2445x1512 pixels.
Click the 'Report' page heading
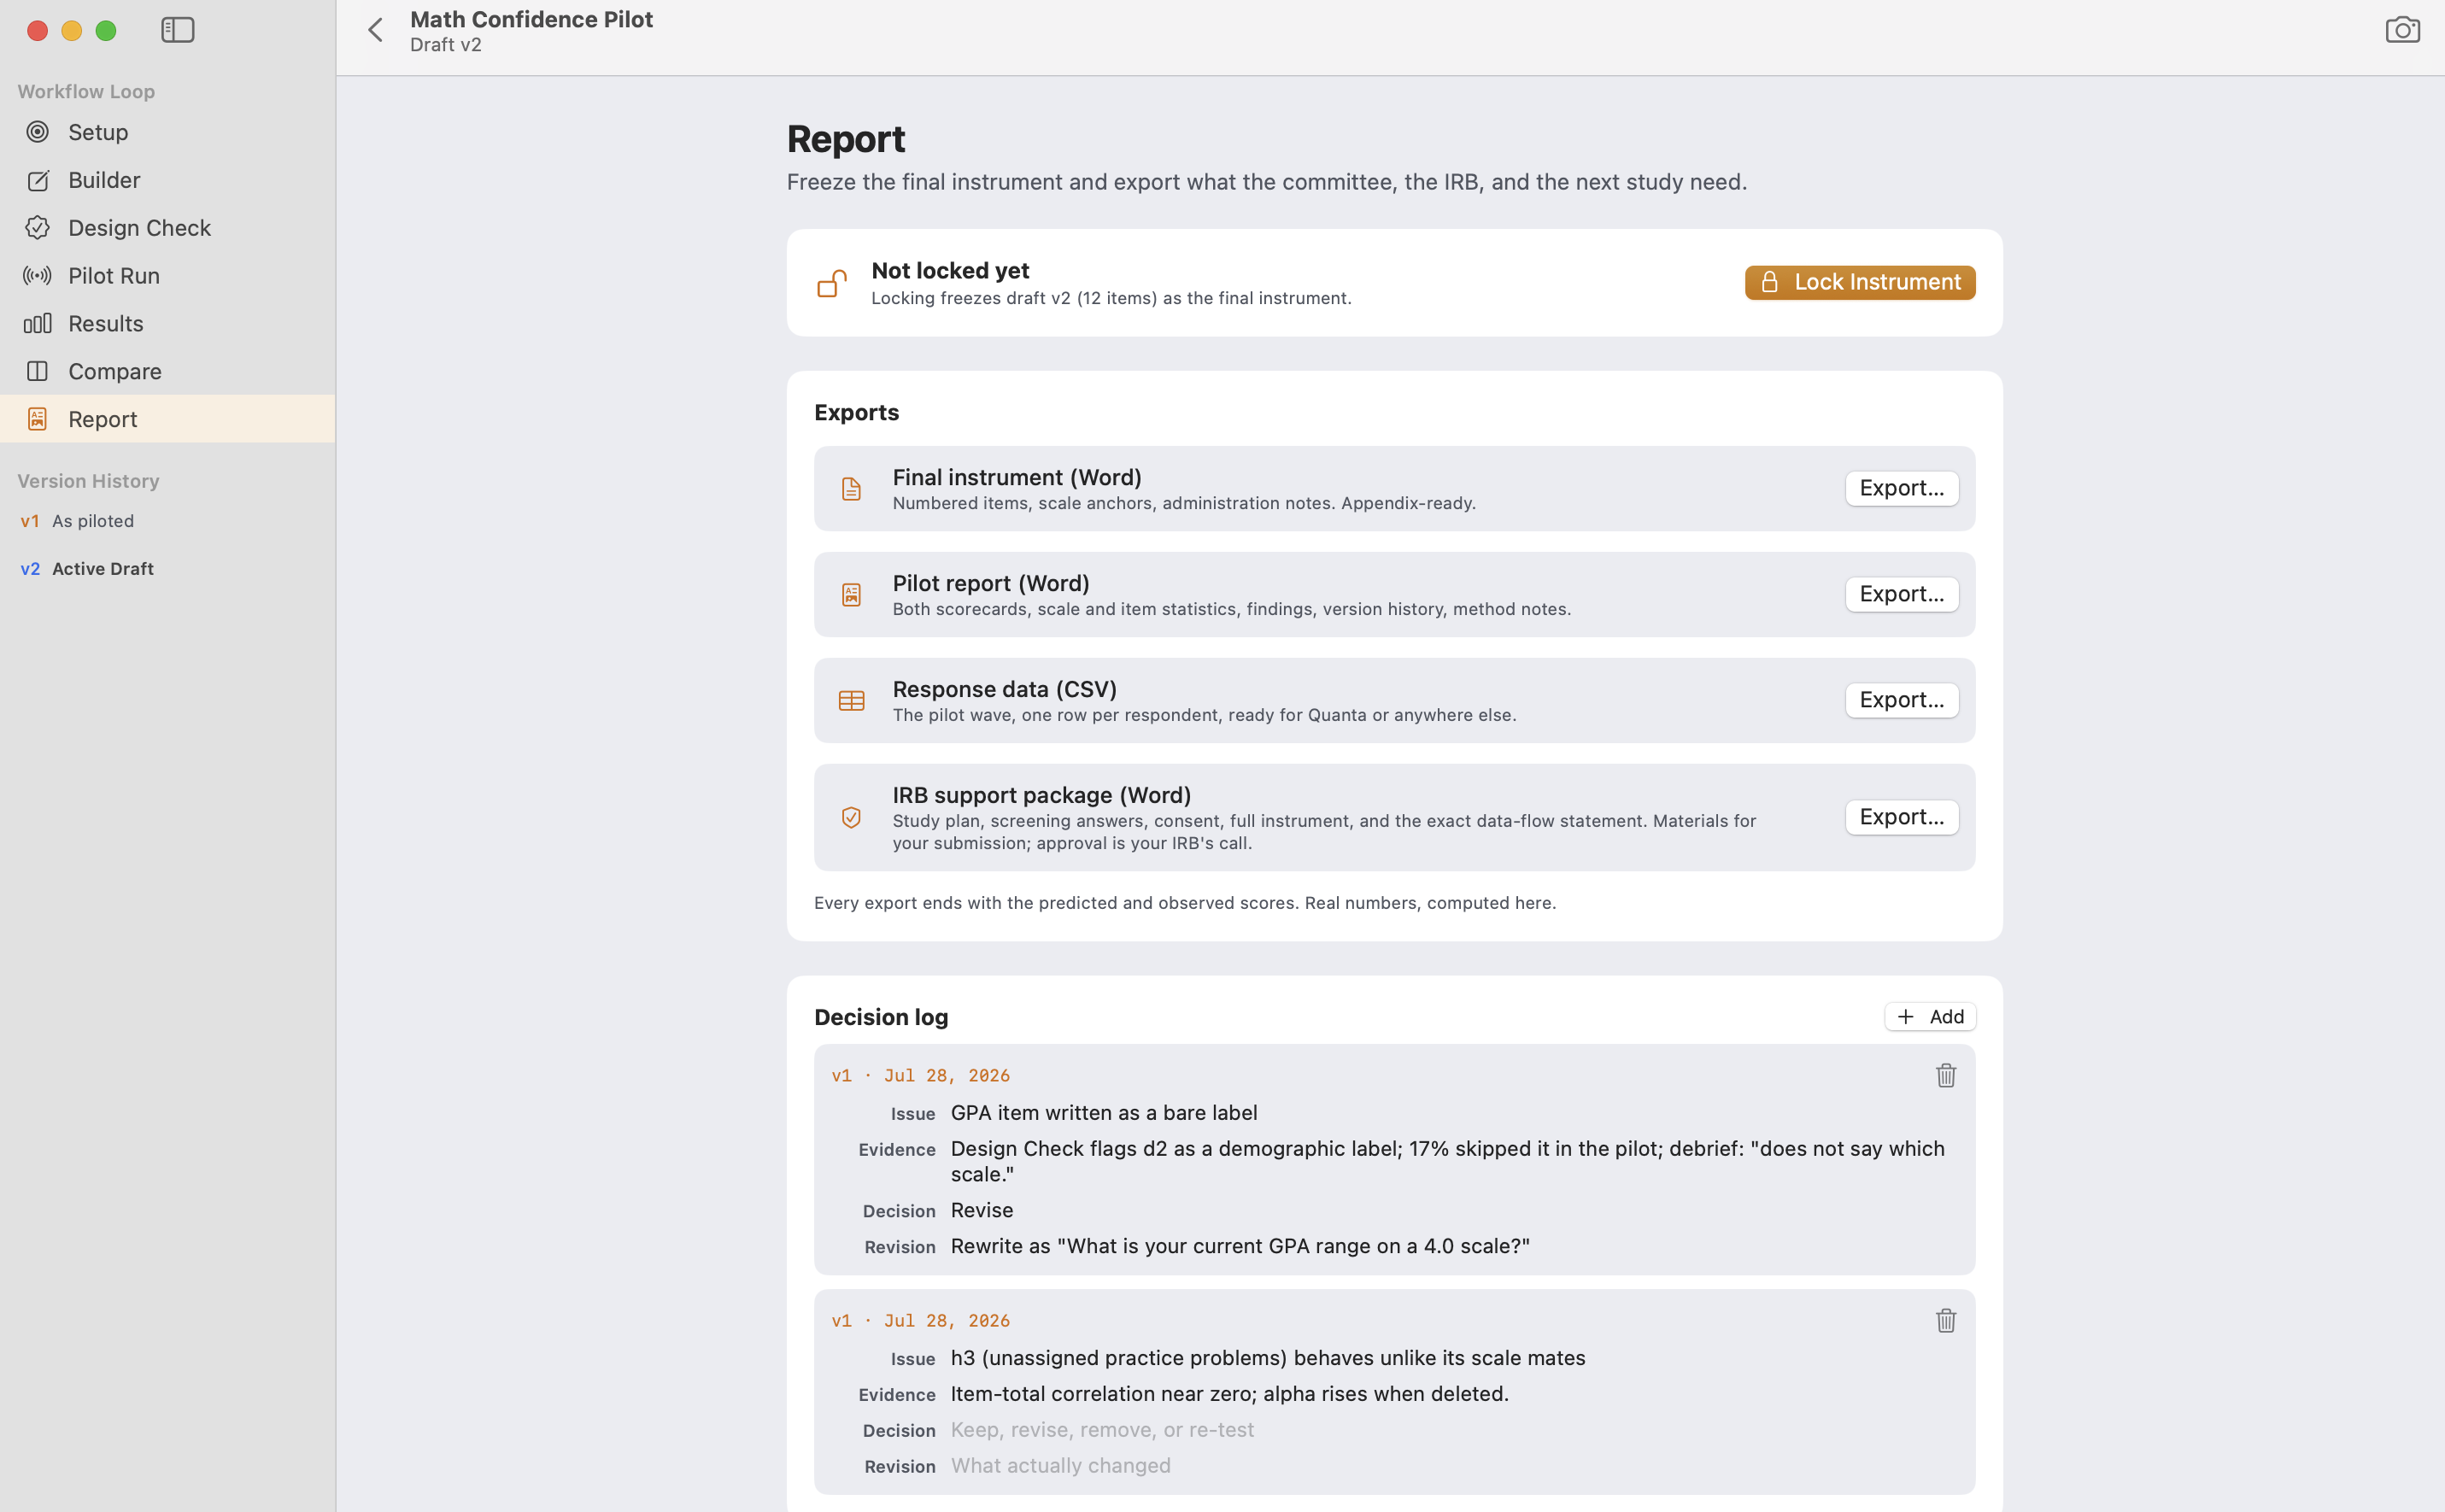[x=846, y=139]
